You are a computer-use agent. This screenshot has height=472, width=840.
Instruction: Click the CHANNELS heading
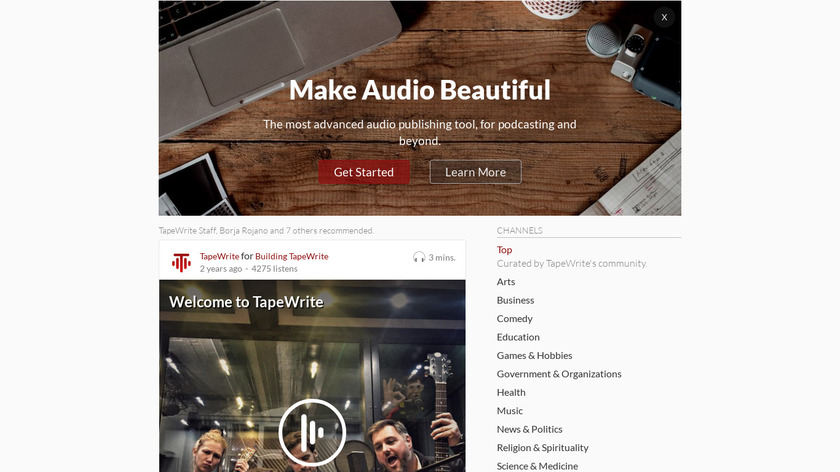coord(520,230)
